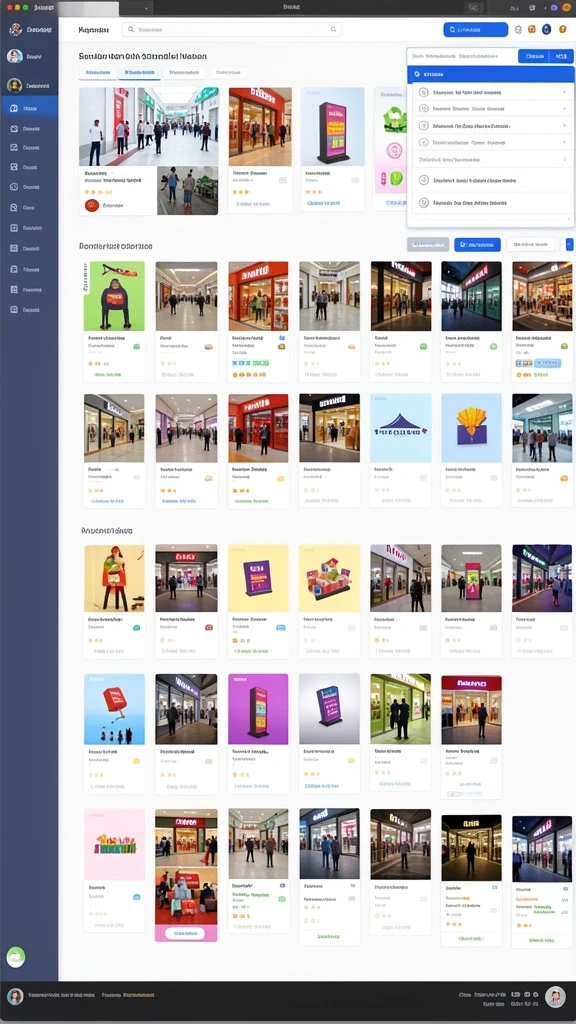Screen dimensions: 576x1024
Task: Click the red round badge under the first mall photo
Action: [92, 205]
